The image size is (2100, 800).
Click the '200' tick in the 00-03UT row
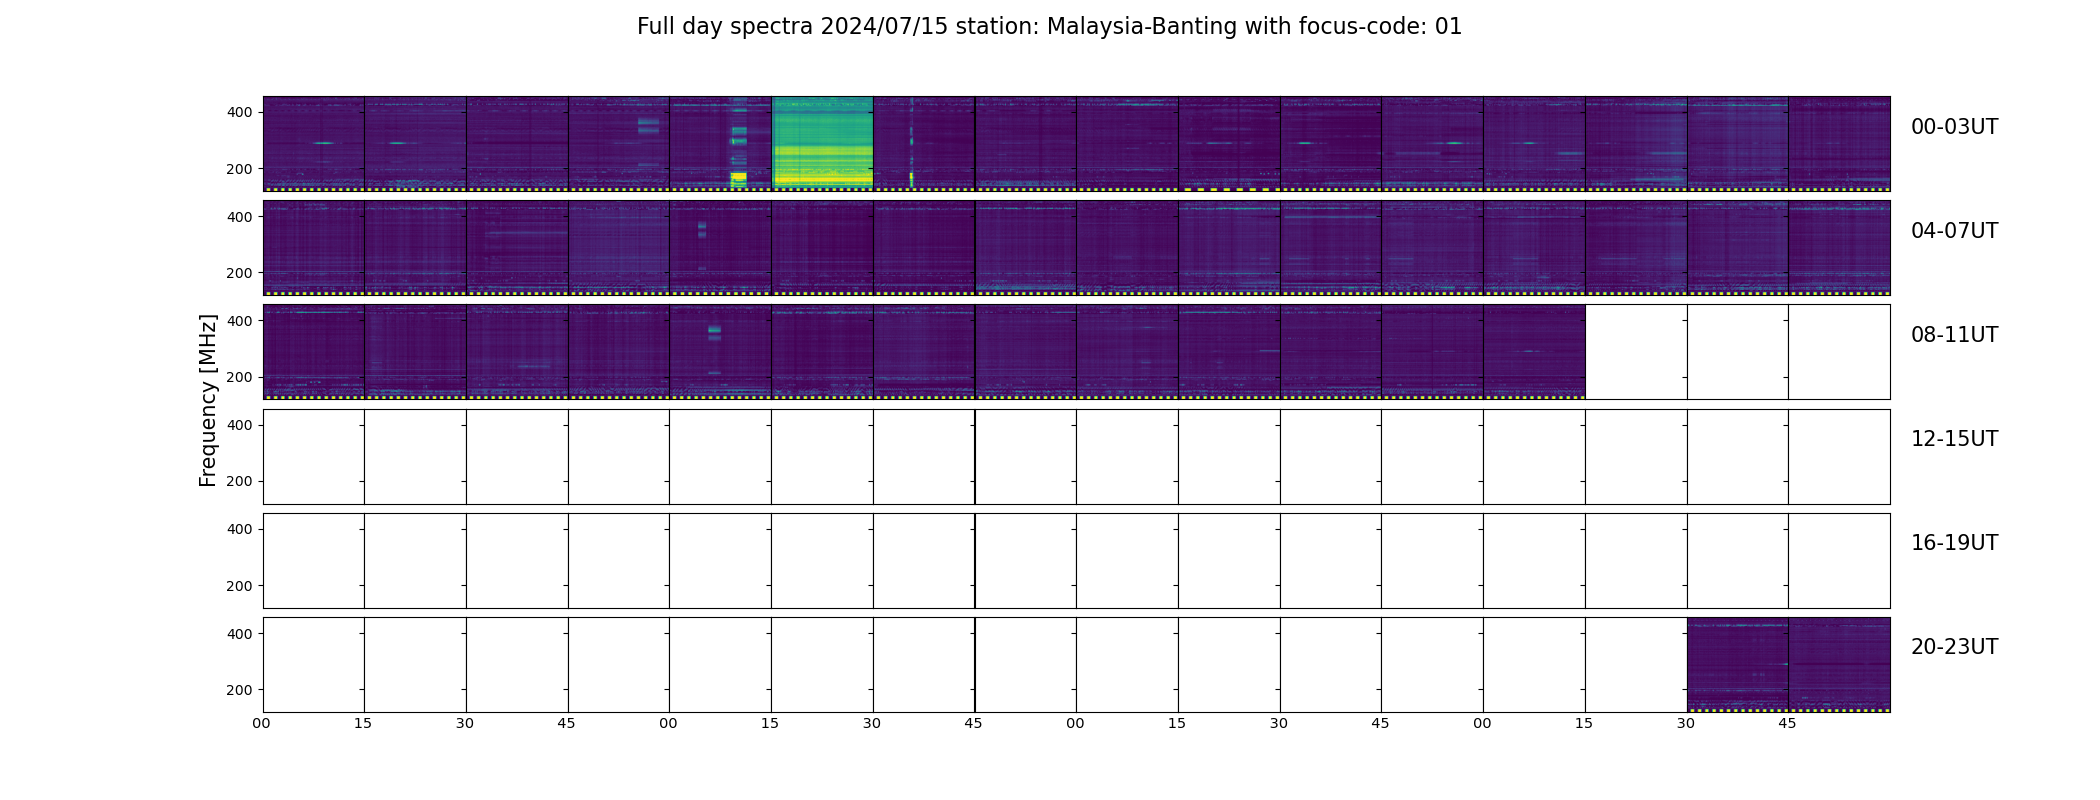pyautogui.click(x=240, y=169)
